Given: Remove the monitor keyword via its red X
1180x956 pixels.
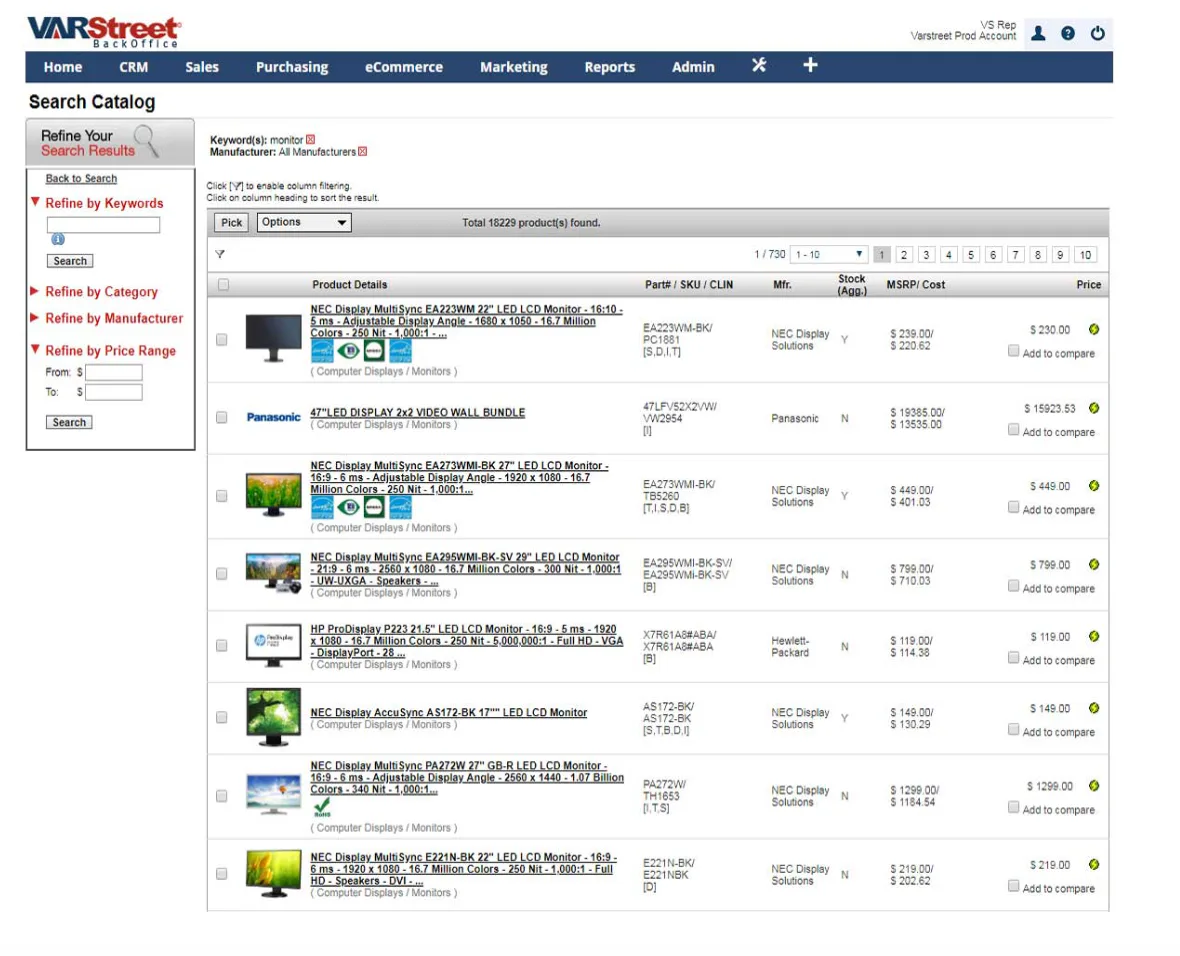Looking at the screenshot, I should (x=311, y=138).
